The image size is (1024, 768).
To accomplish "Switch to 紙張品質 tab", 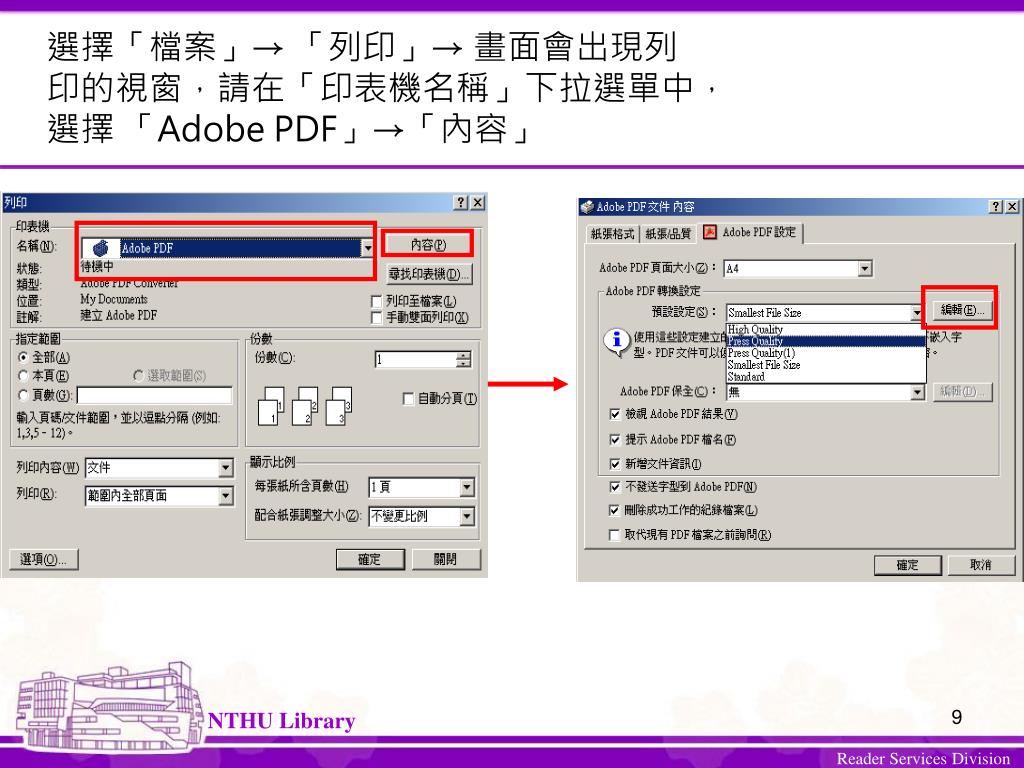I will [x=668, y=234].
